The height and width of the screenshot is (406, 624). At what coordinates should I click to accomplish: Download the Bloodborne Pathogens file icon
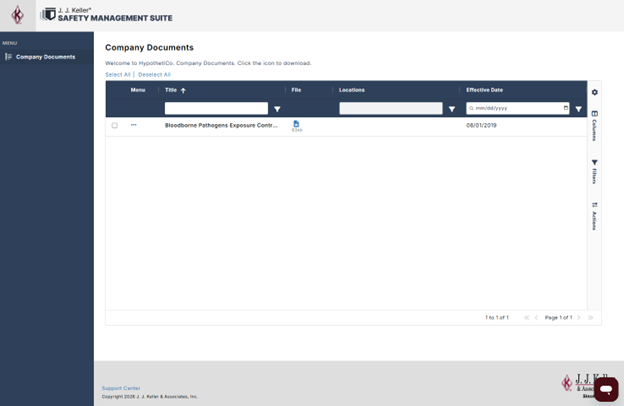(x=296, y=124)
